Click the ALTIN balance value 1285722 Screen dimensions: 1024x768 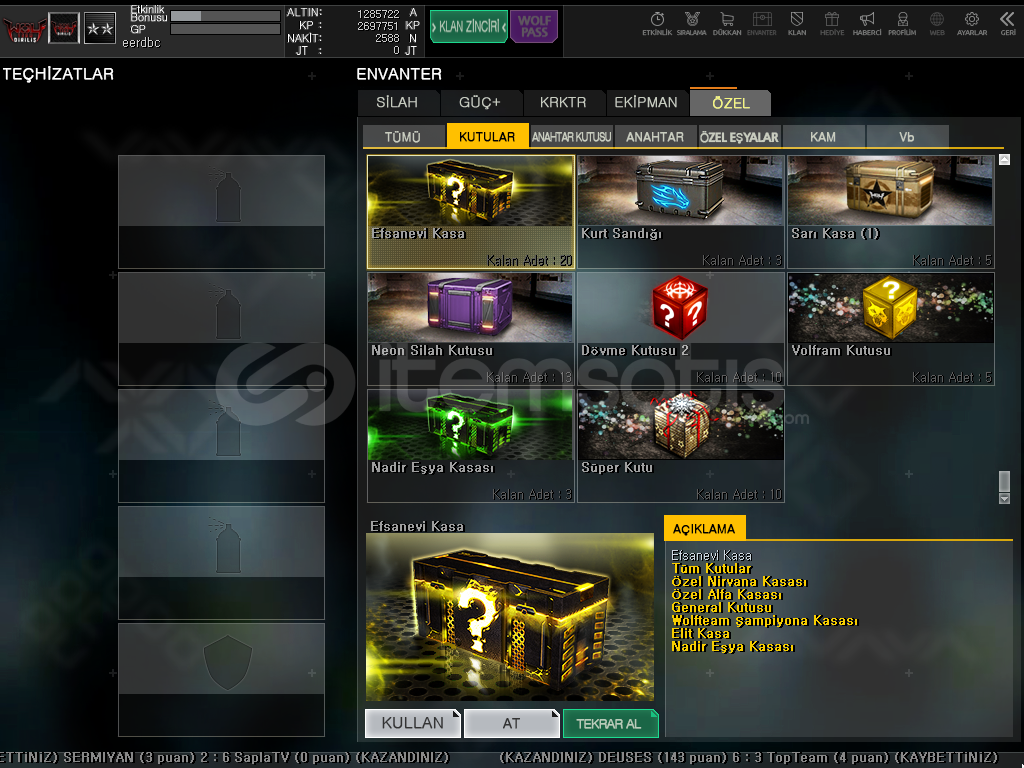(378, 14)
